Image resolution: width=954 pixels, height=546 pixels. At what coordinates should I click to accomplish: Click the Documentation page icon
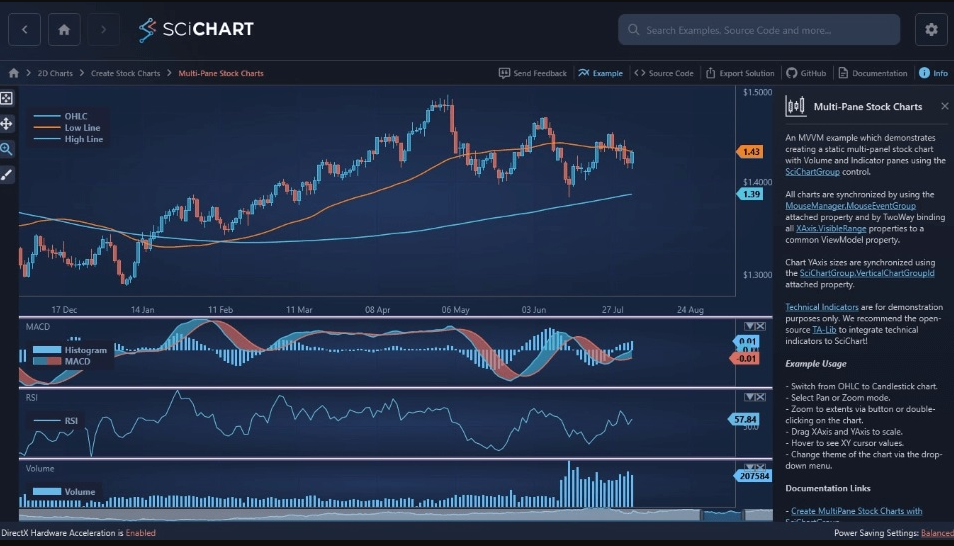point(843,73)
